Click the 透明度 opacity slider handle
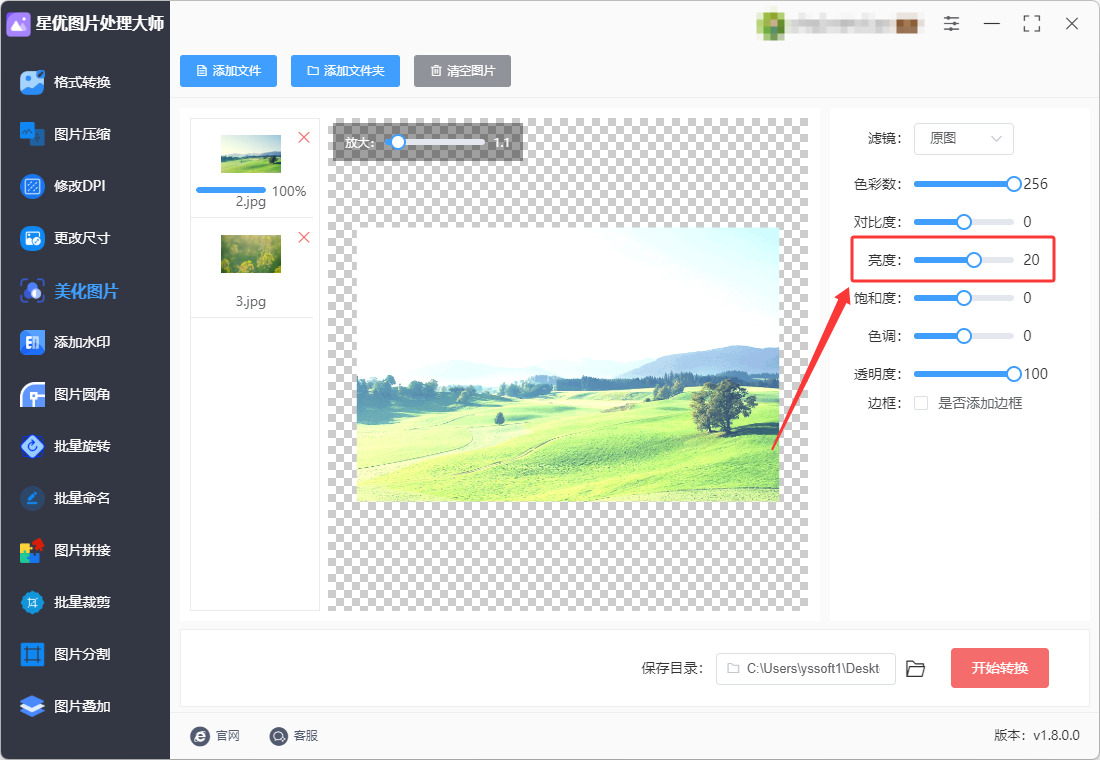This screenshot has width=1100, height=760. [1014, 374]
